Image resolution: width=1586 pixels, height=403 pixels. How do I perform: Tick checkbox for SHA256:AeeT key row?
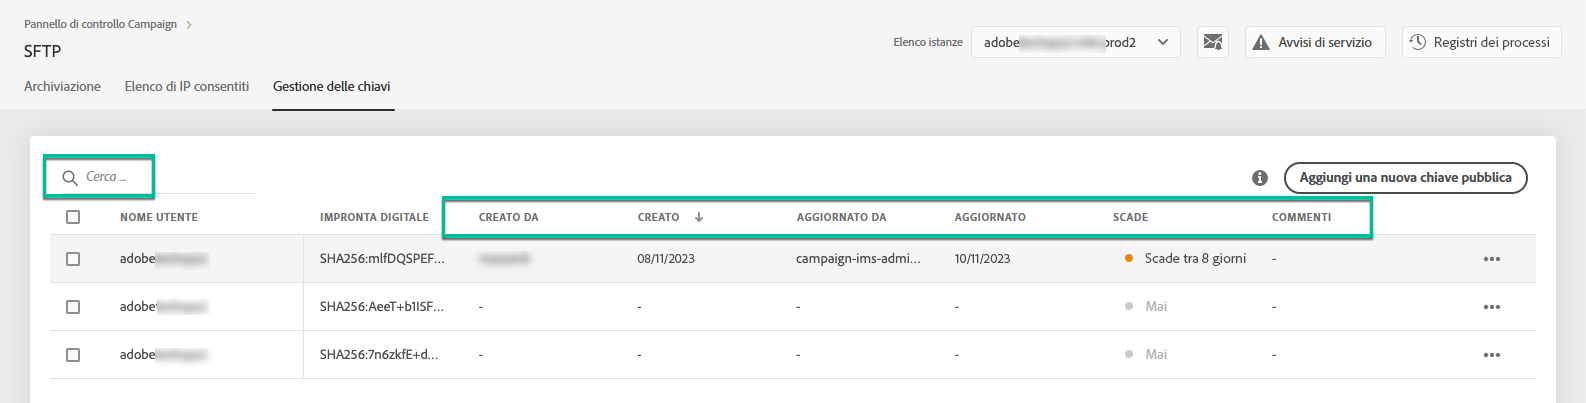[x=73, y=307]
